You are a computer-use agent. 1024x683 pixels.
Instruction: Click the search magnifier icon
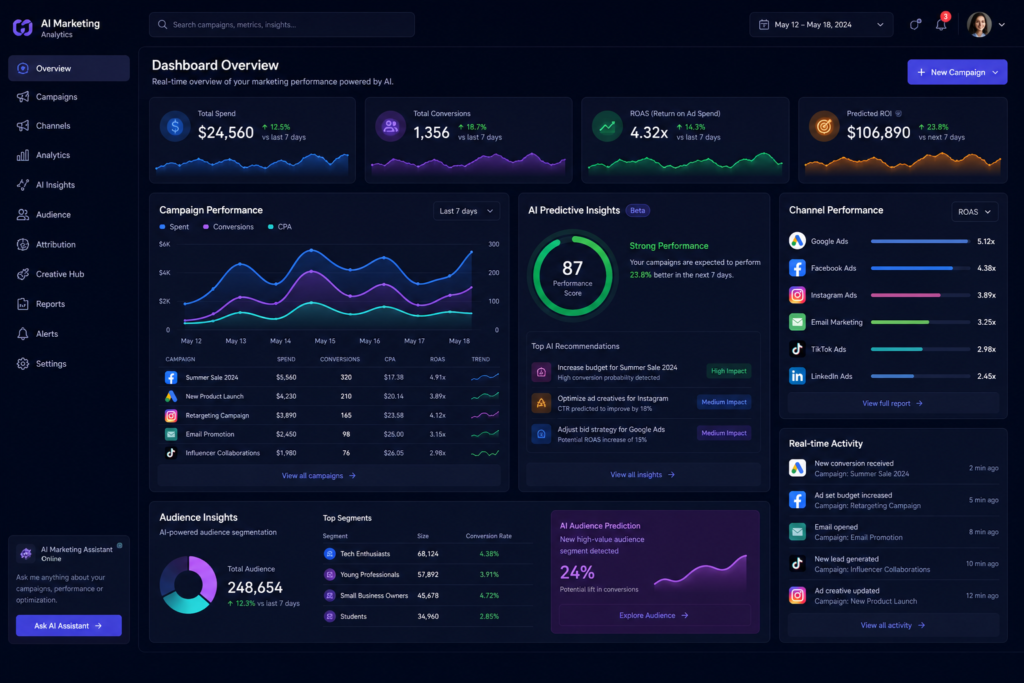[163, 25]
